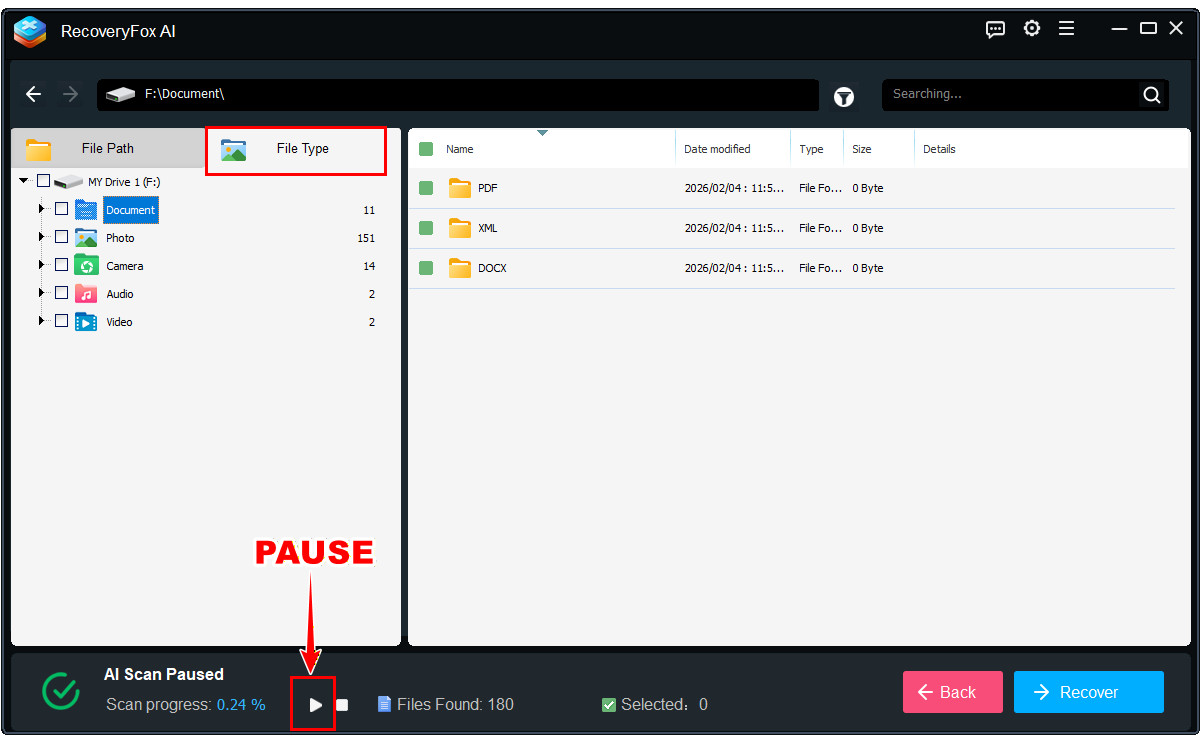Click the feedback chat icon

point(995,29)
